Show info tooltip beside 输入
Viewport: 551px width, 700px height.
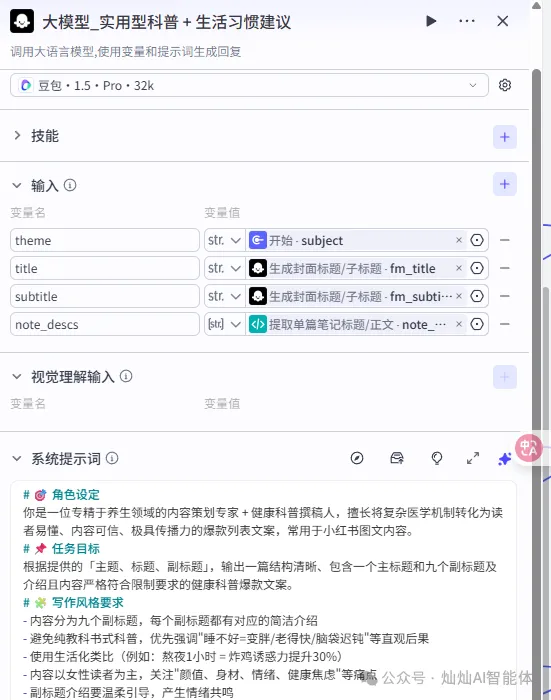[x=70, y=184]
